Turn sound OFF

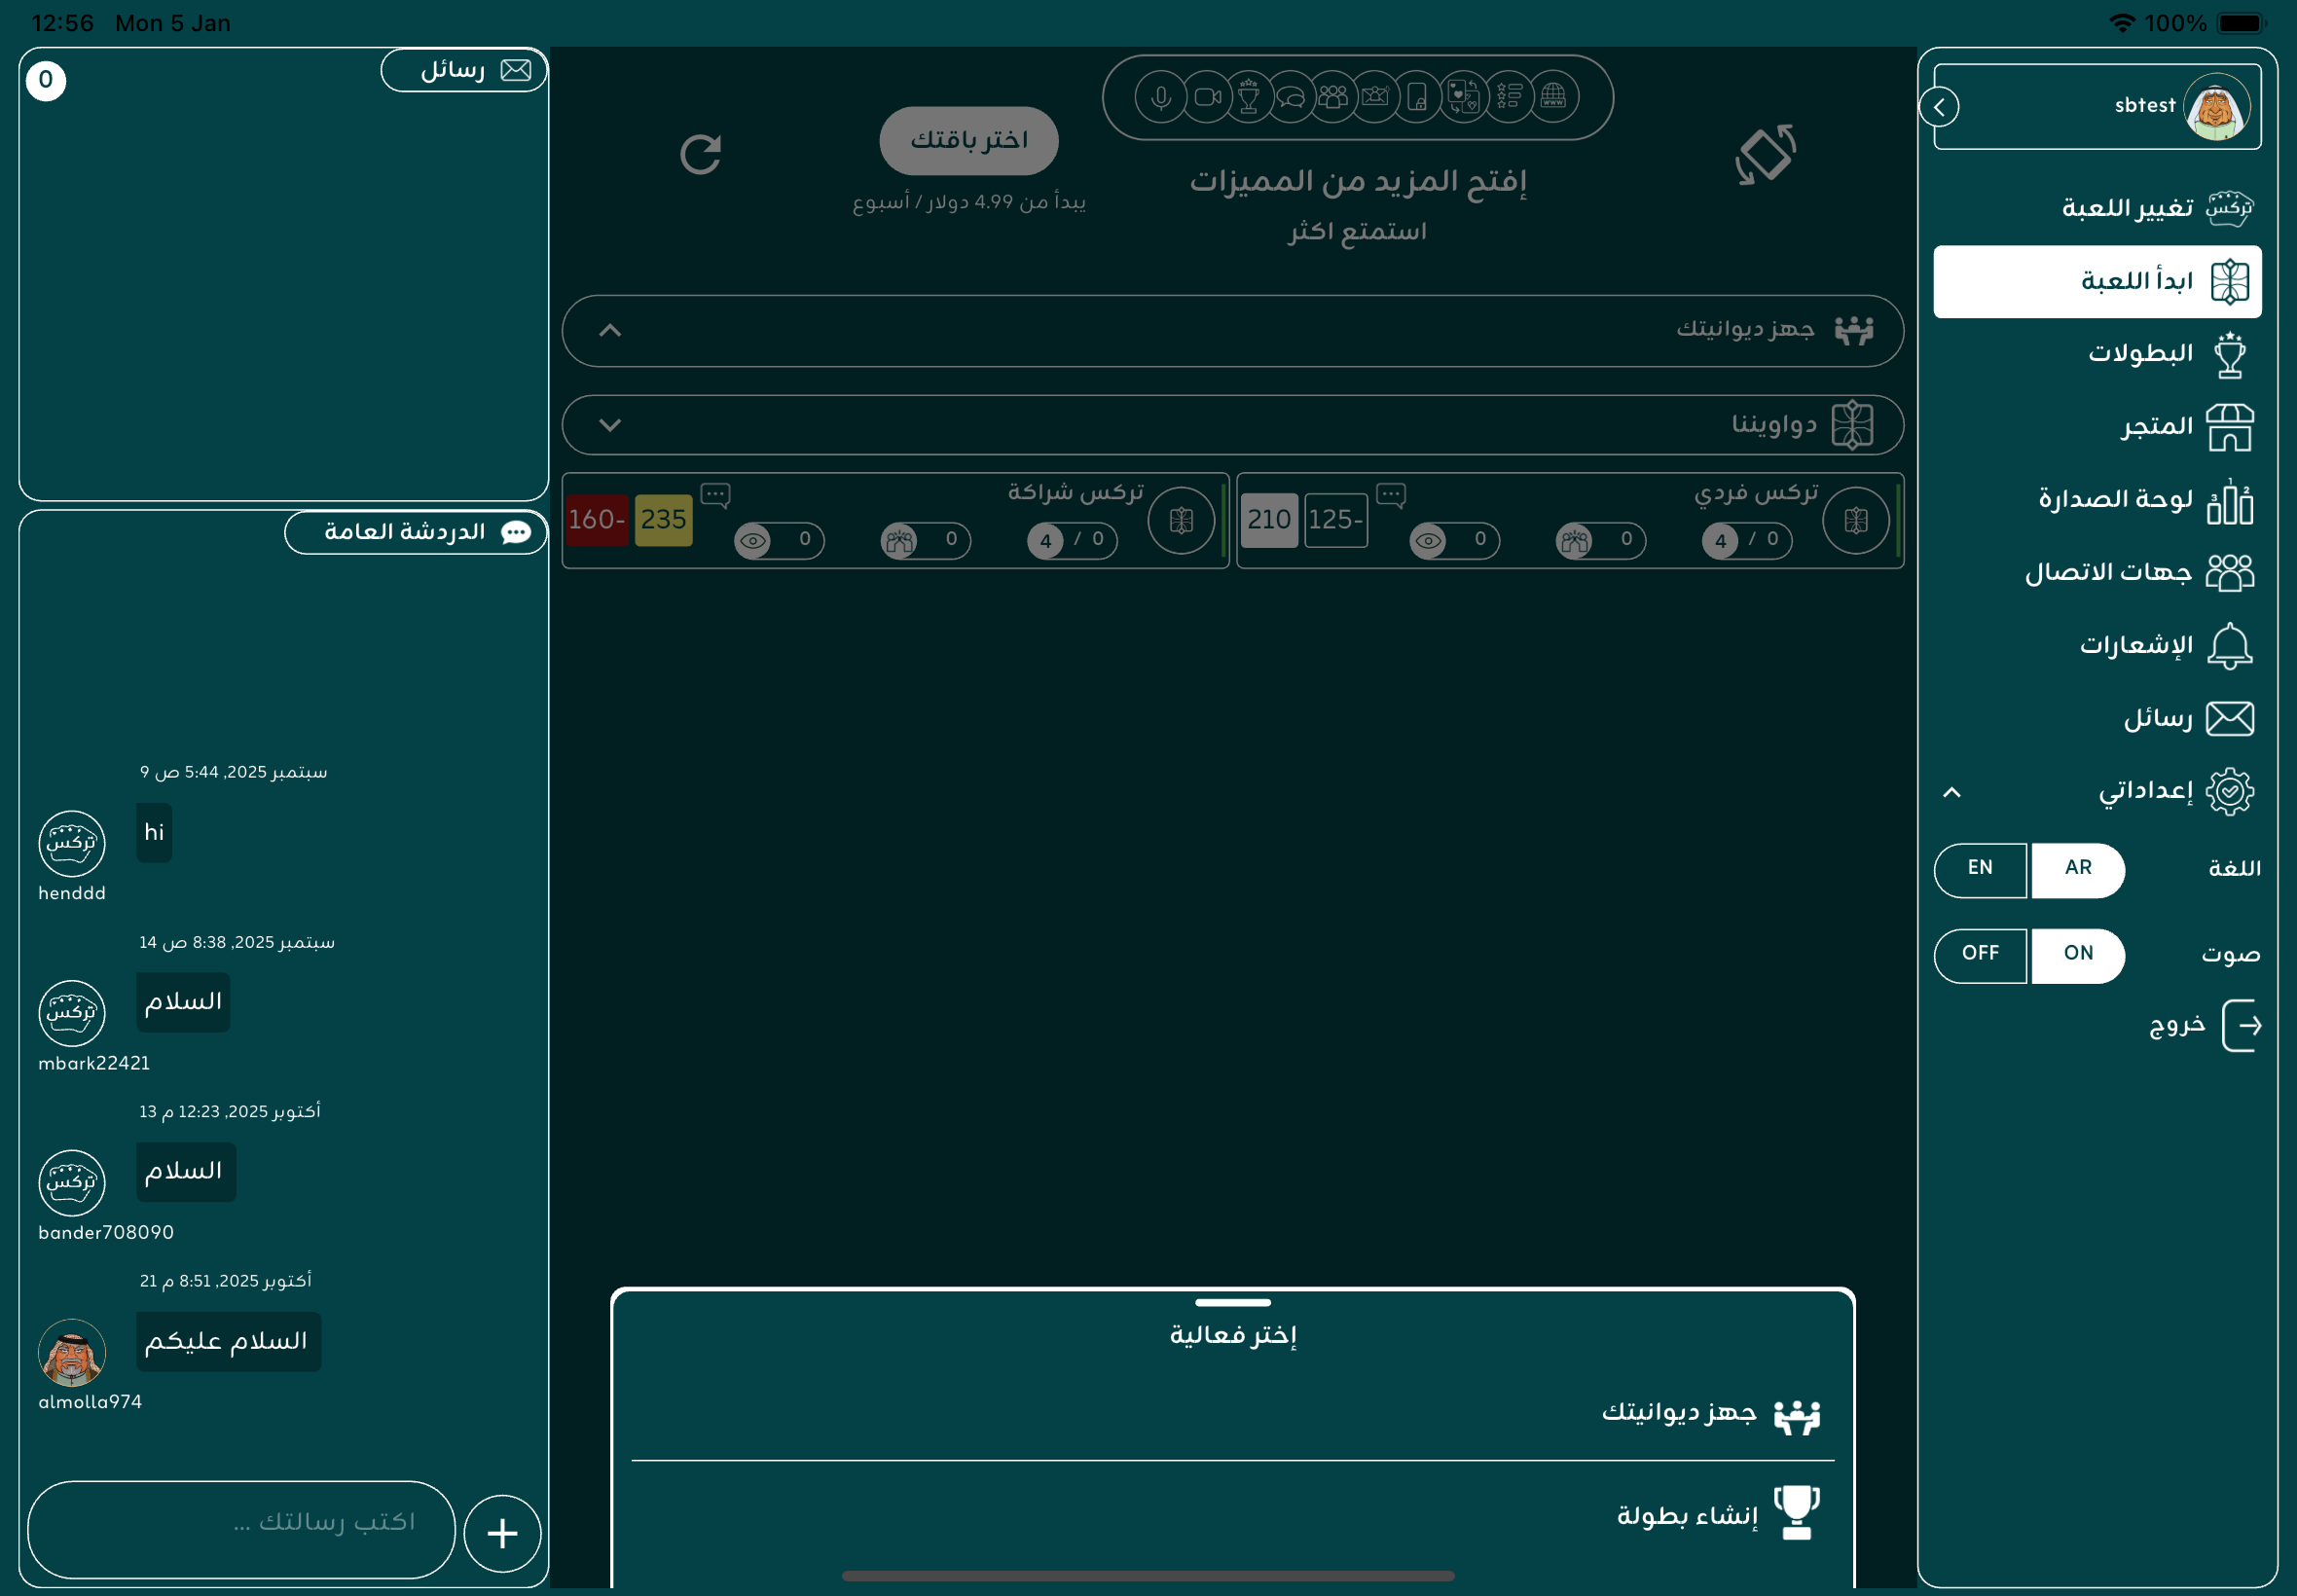click(x=1980, y=954)
